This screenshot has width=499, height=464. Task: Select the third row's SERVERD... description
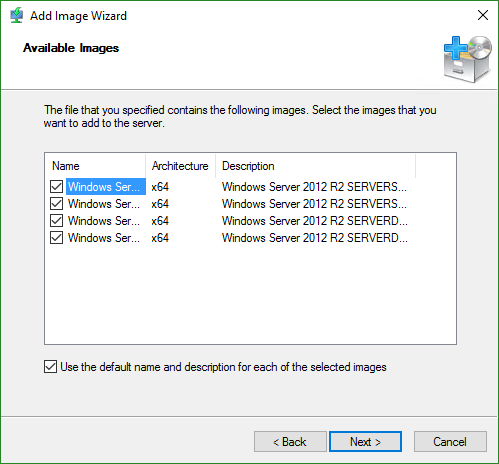tap(315, 221)
